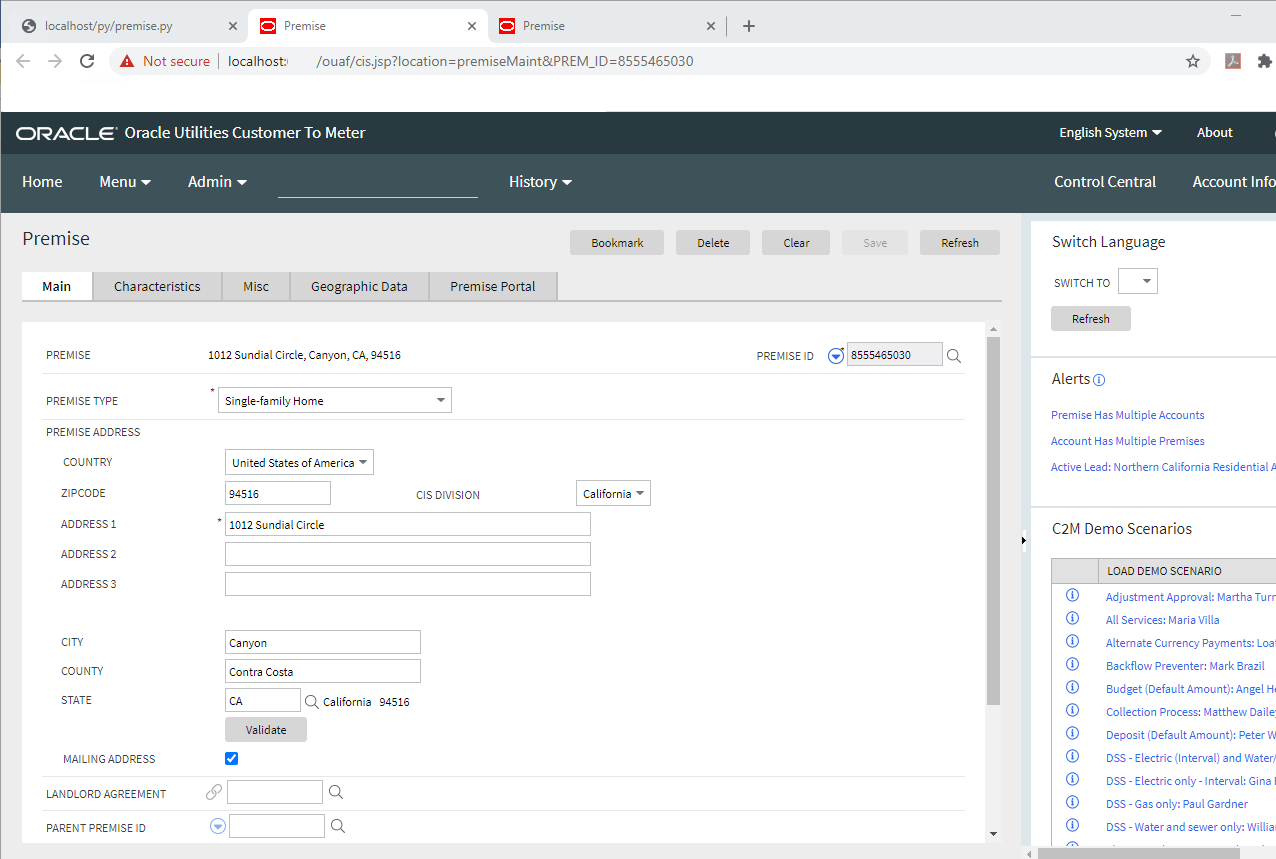1276x859 pixels.
Task: Open the Landlord Agreement search icon
Action: pyautogui.click(x=336, y=793)
